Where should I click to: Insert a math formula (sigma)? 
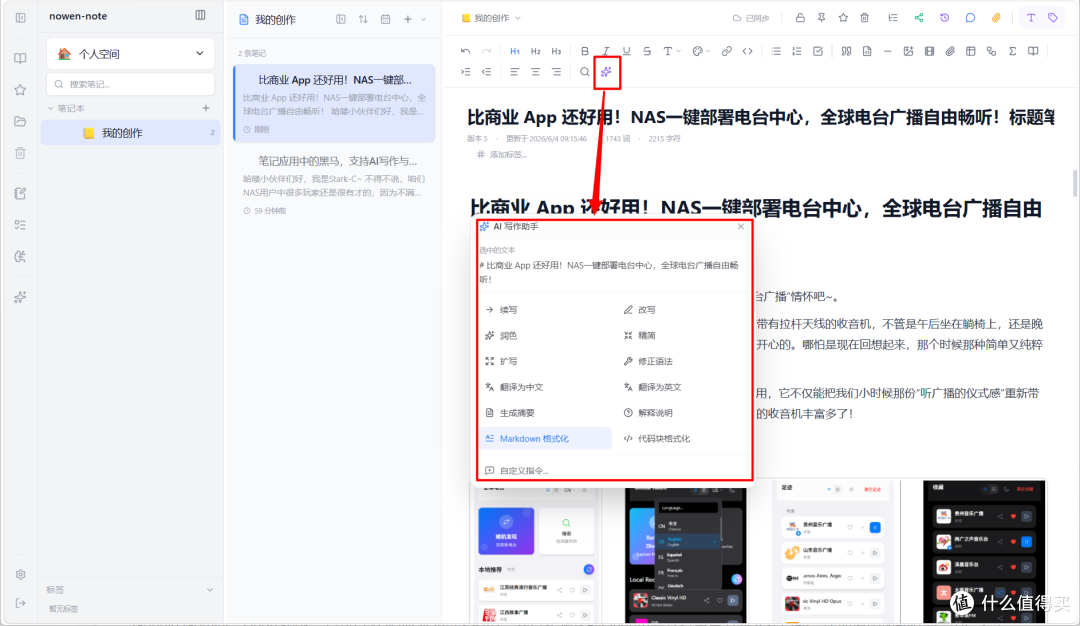click(1012, 51)
